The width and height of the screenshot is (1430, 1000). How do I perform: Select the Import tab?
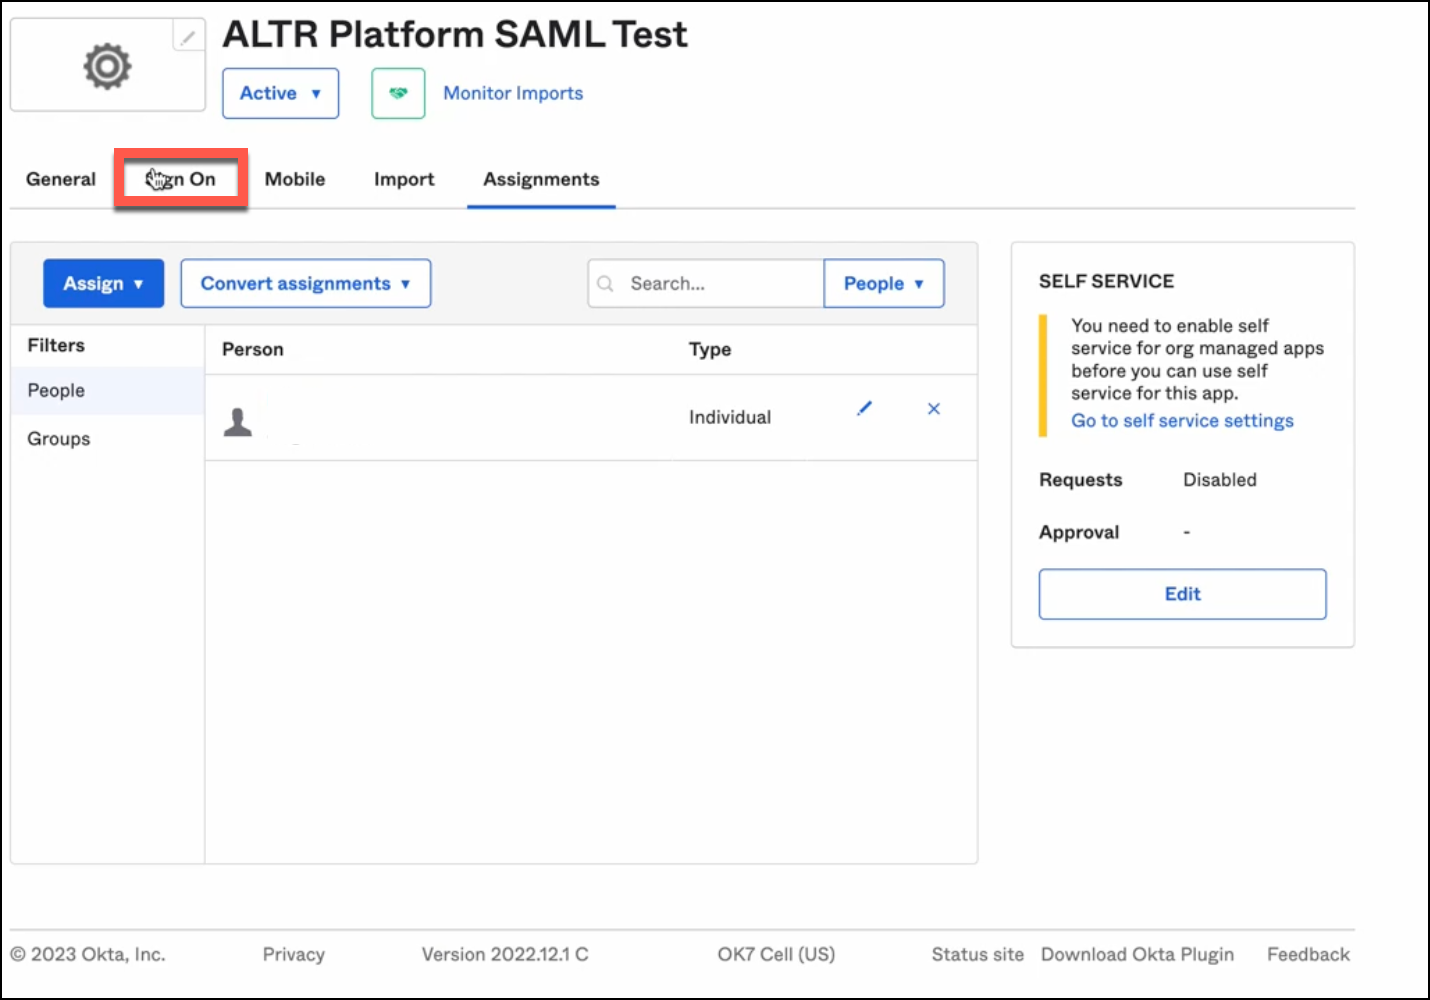[x=404, y=179]
